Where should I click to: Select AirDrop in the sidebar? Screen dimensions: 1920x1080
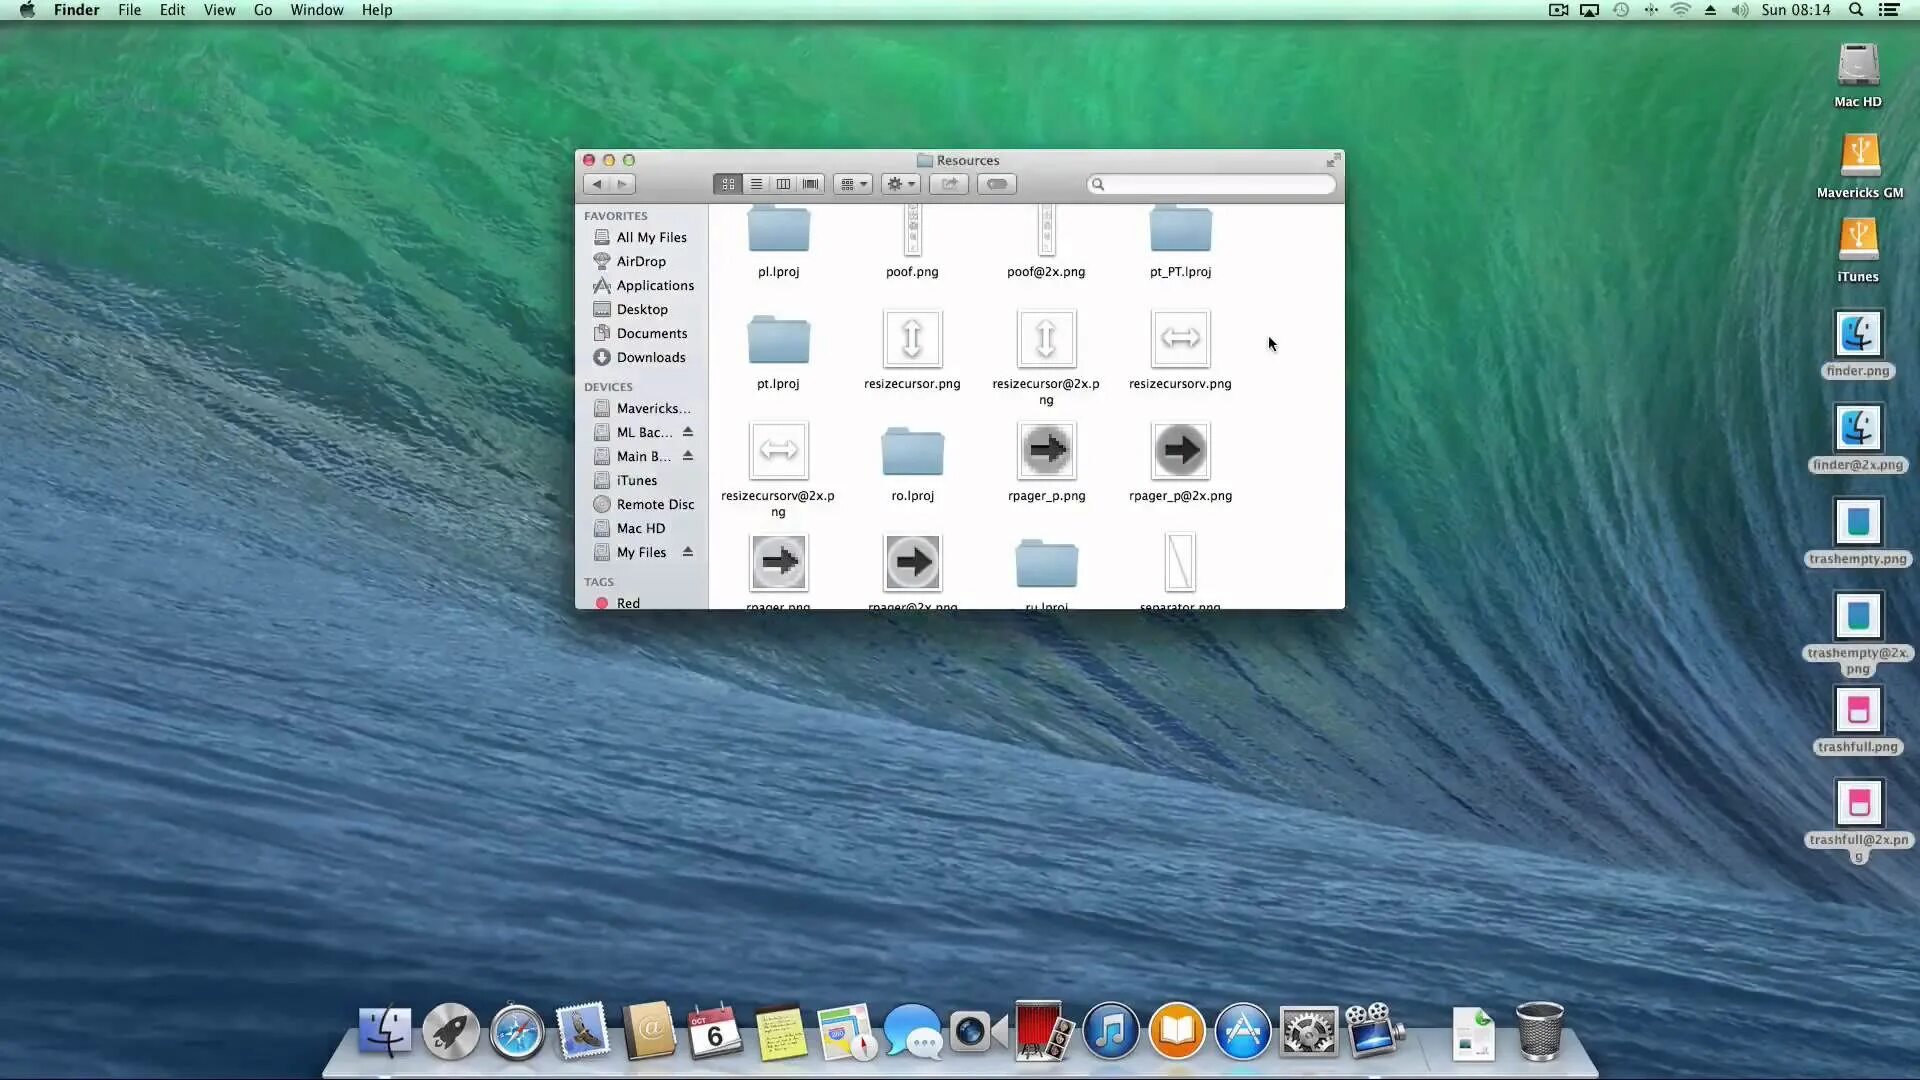640,261
